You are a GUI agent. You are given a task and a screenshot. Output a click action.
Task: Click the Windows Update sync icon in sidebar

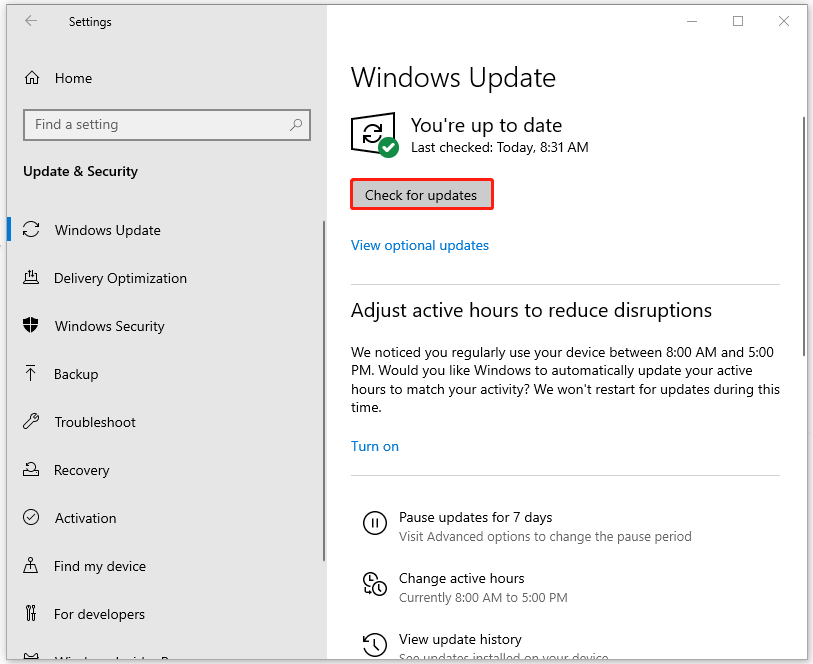[x=32, y=230]
